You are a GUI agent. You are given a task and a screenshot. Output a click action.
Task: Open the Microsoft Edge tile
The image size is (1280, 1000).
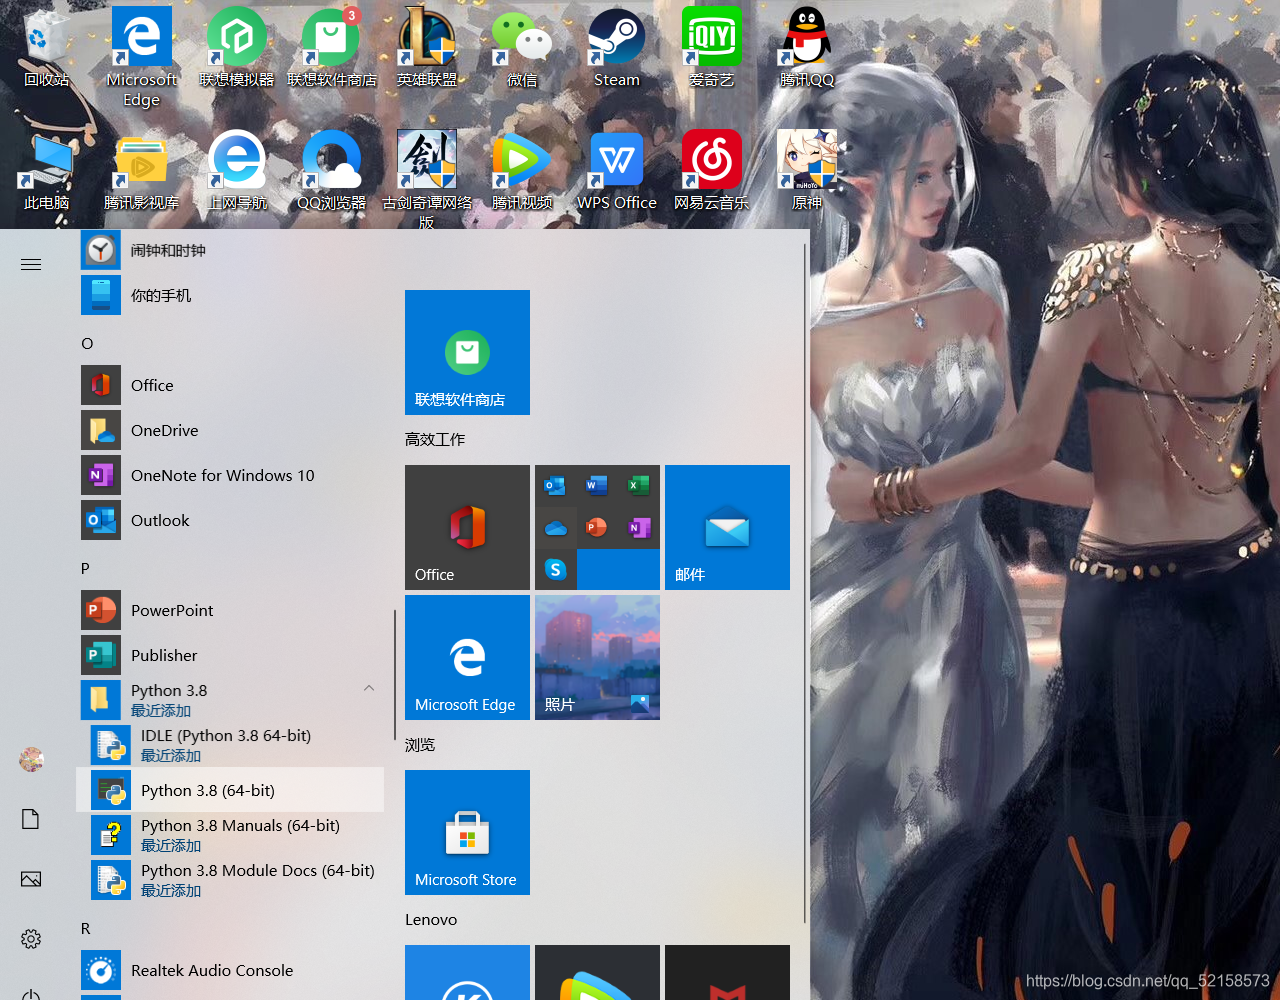click(x=467, y=657)
